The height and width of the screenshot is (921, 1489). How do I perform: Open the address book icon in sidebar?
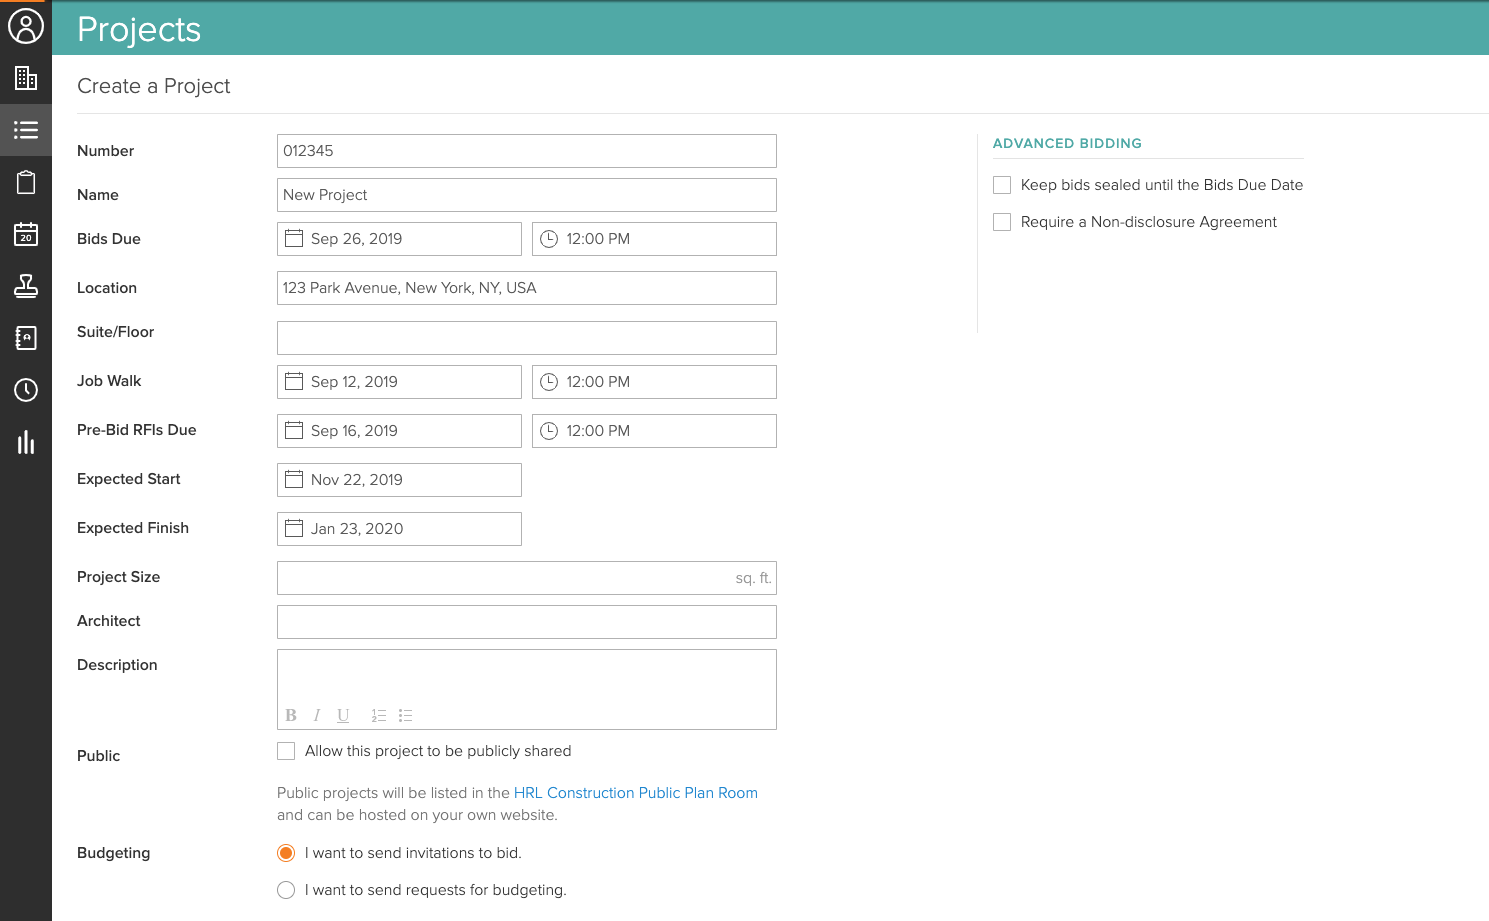(26, 338)
